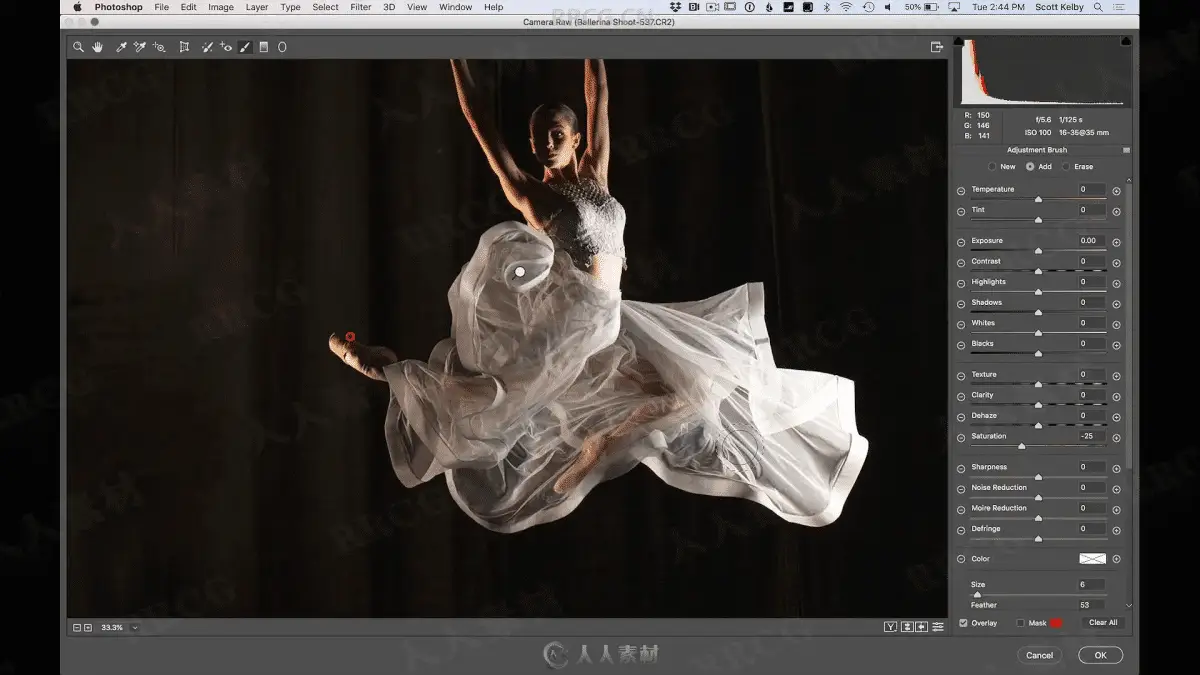Screen dimensions: 1200x675
Task: Select the Add brush radio button
Action: pos(1030,167)
